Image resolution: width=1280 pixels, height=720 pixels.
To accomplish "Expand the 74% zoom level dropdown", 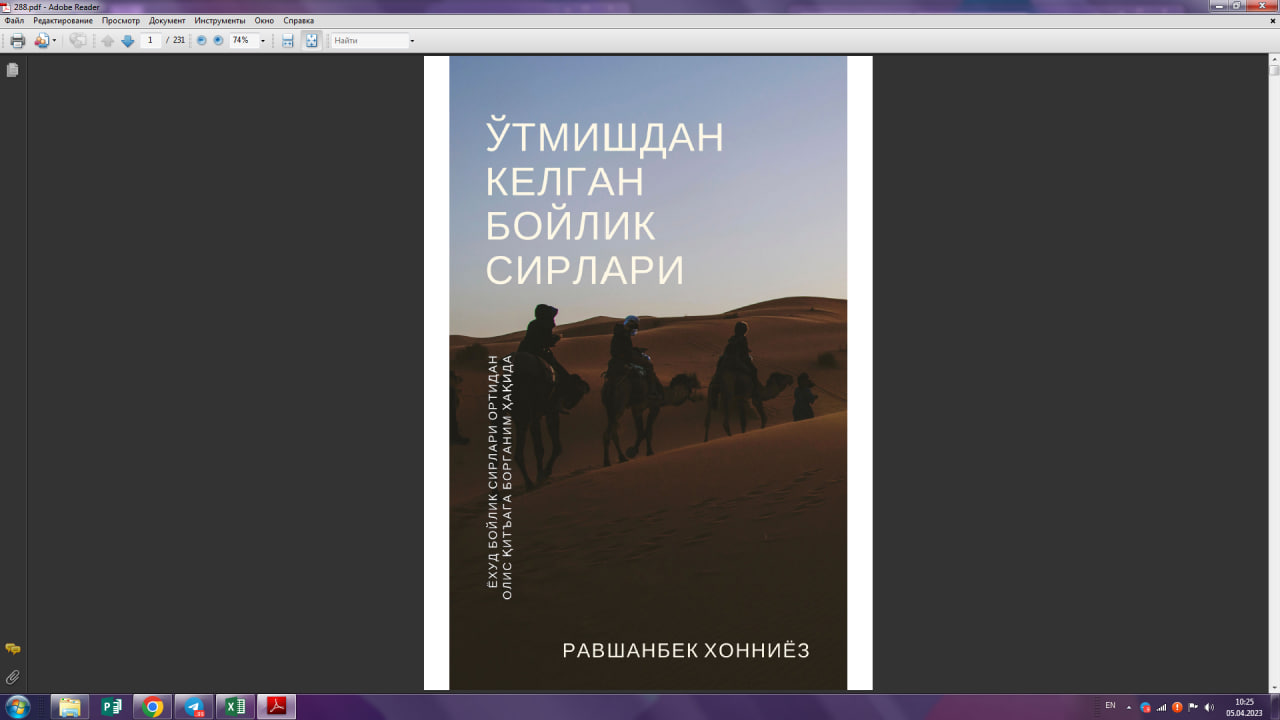I will (x=263, y=41).
